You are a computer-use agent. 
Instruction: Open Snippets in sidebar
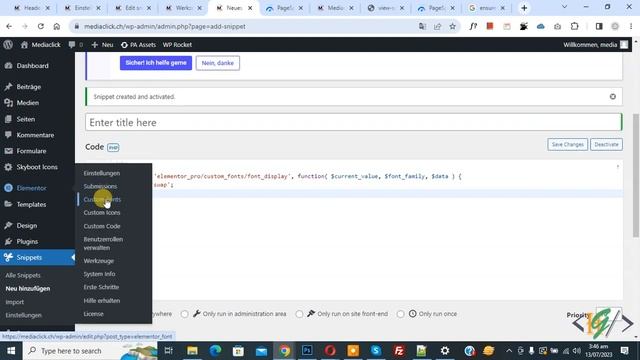coord(38,257)
